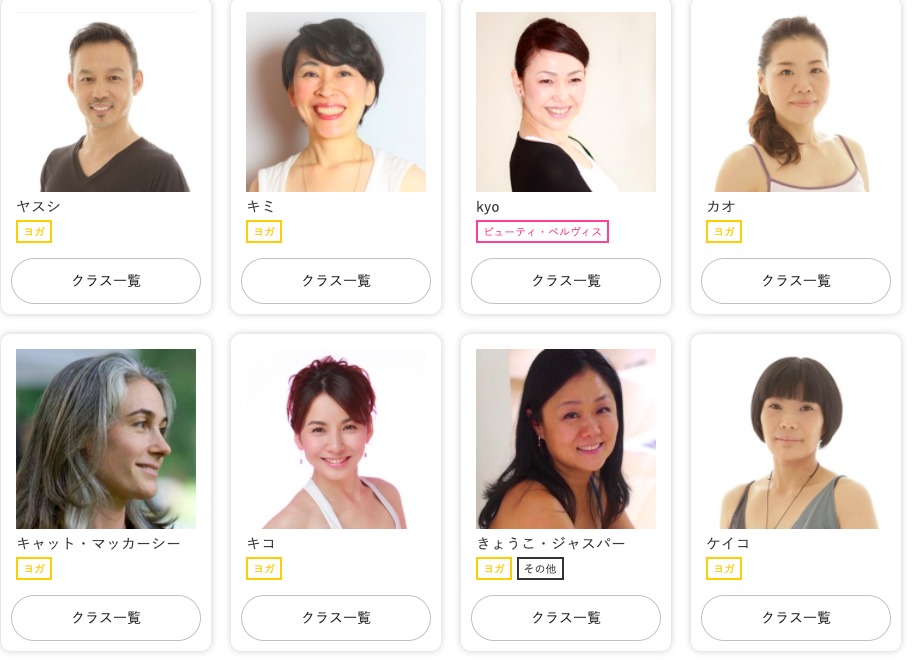Click きょうこ・ジャスパー's profile photo
The height and width of the screenshot is (660, 915).
point(565,439)
